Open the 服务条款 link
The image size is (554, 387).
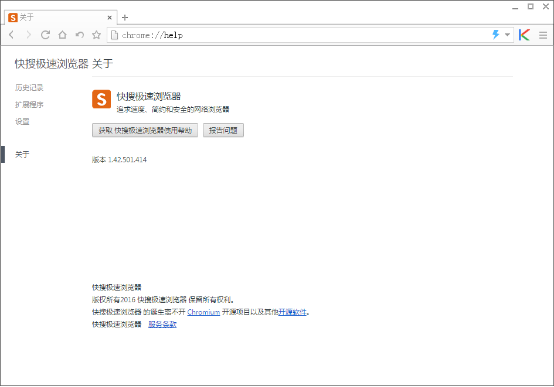pyautogui.click(x=162, y=324)
